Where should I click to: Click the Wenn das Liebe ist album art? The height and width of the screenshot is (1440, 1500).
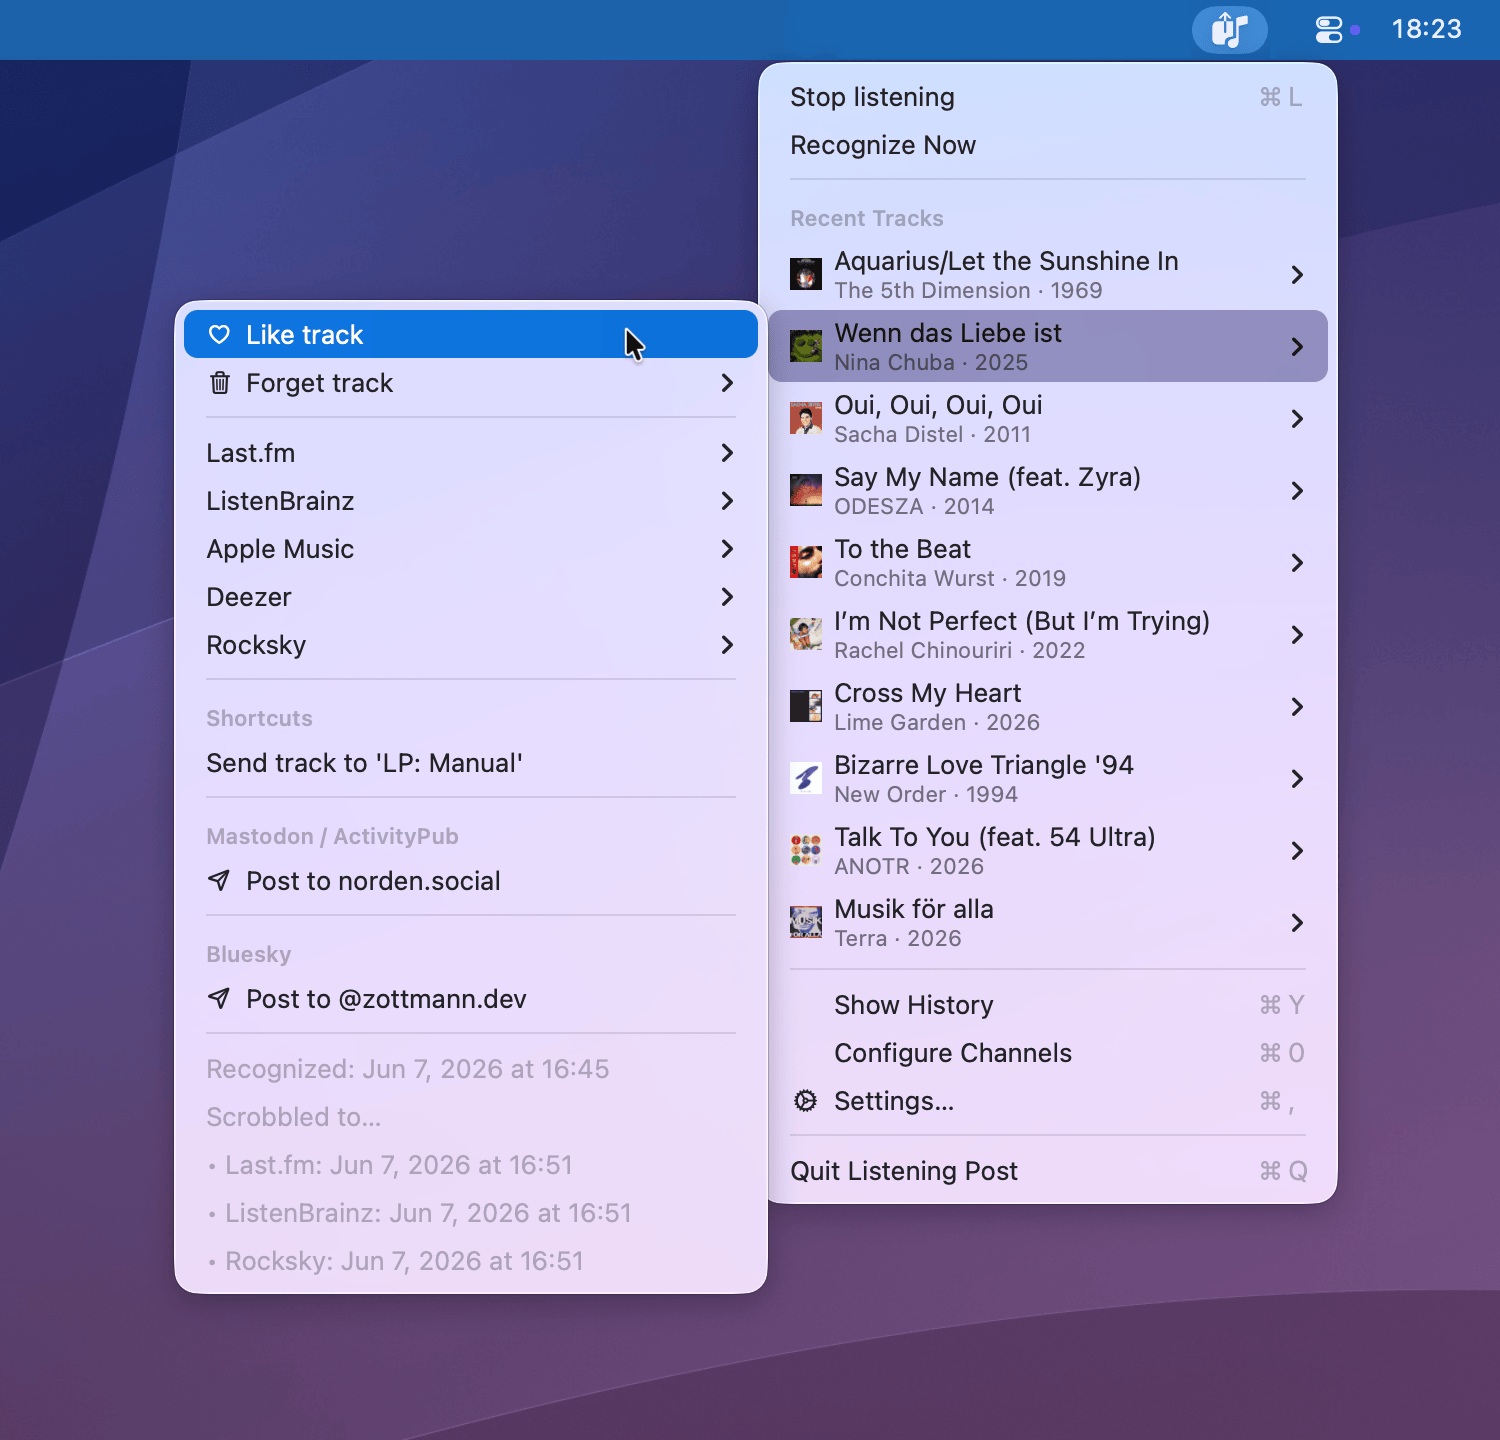pyautogui.click(x=806, y=346)
